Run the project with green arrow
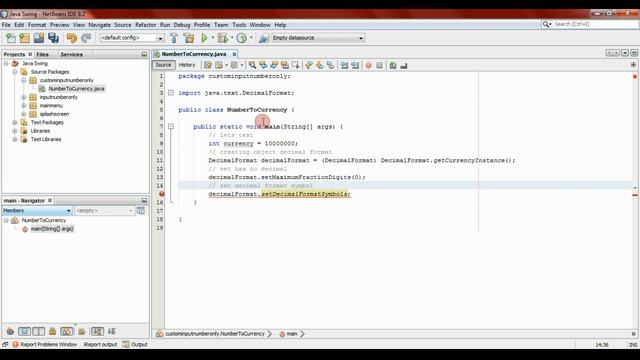This screenshot has height=360, width=640. click(x=204, y=38)
